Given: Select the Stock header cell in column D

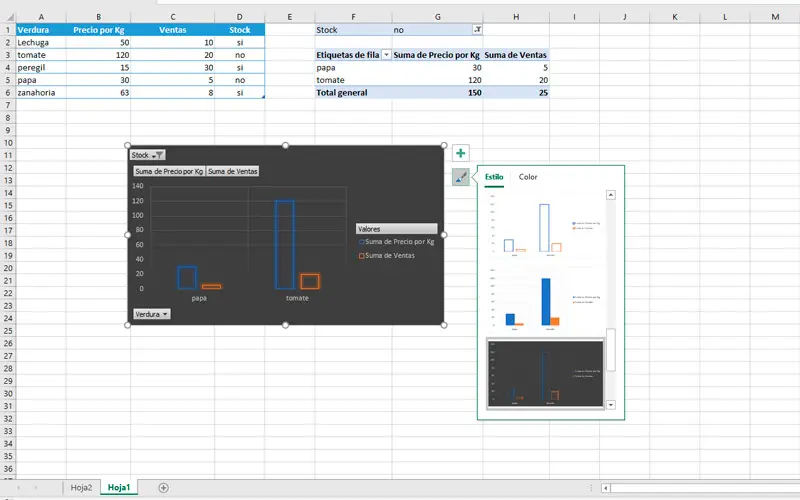Looking at the screenshot, I should coord(239,30).
